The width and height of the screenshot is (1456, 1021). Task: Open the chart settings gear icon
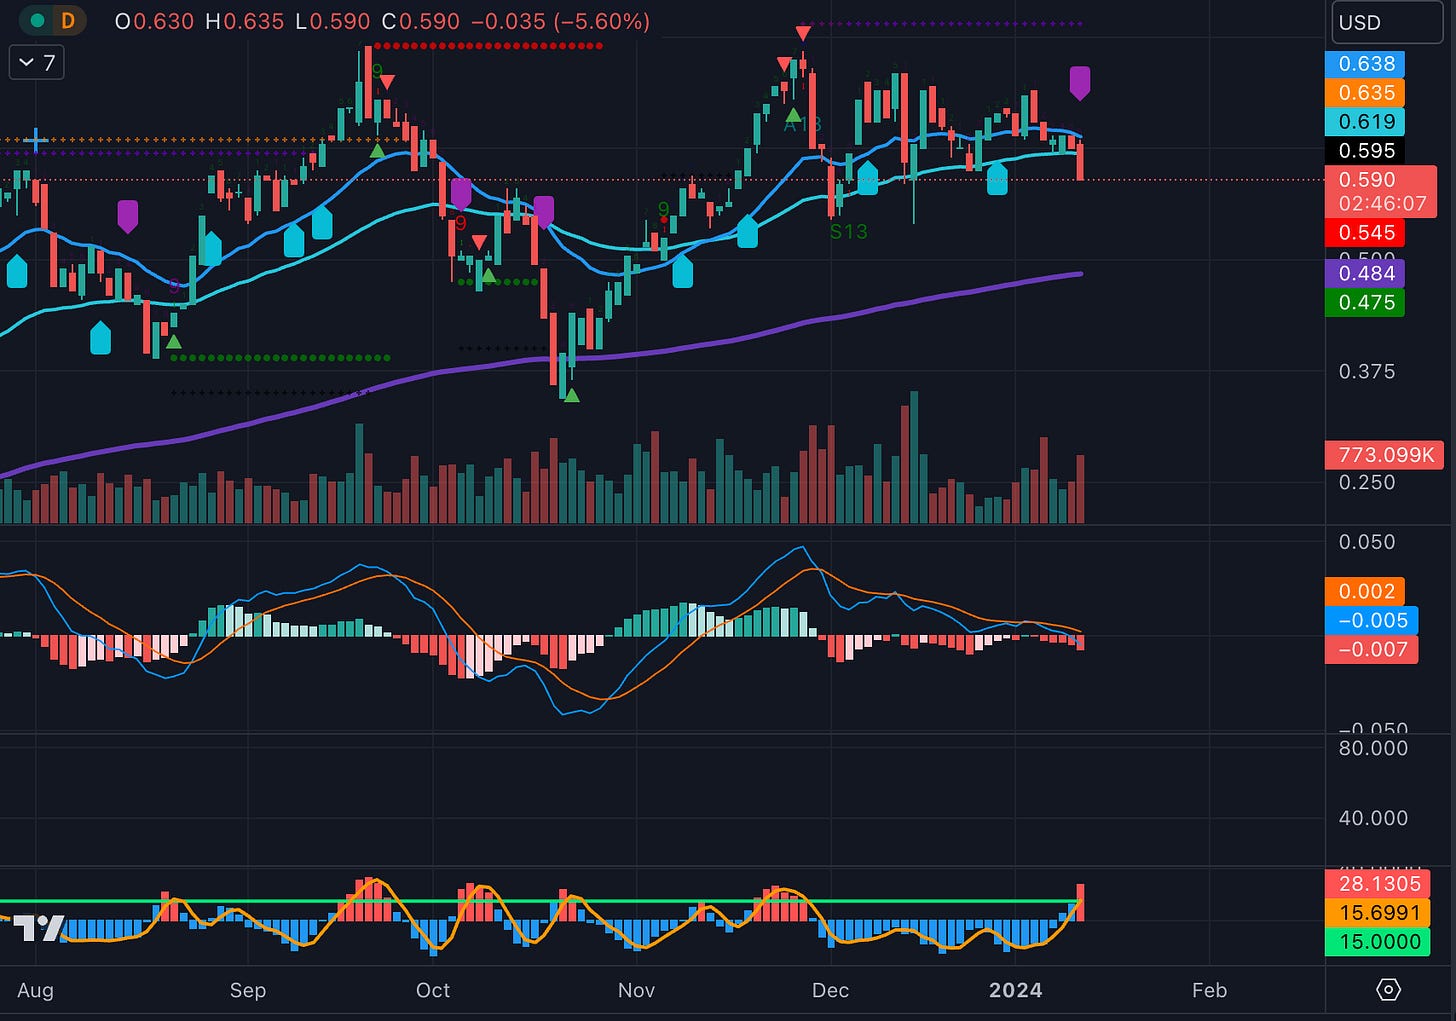click(1388, 989)
